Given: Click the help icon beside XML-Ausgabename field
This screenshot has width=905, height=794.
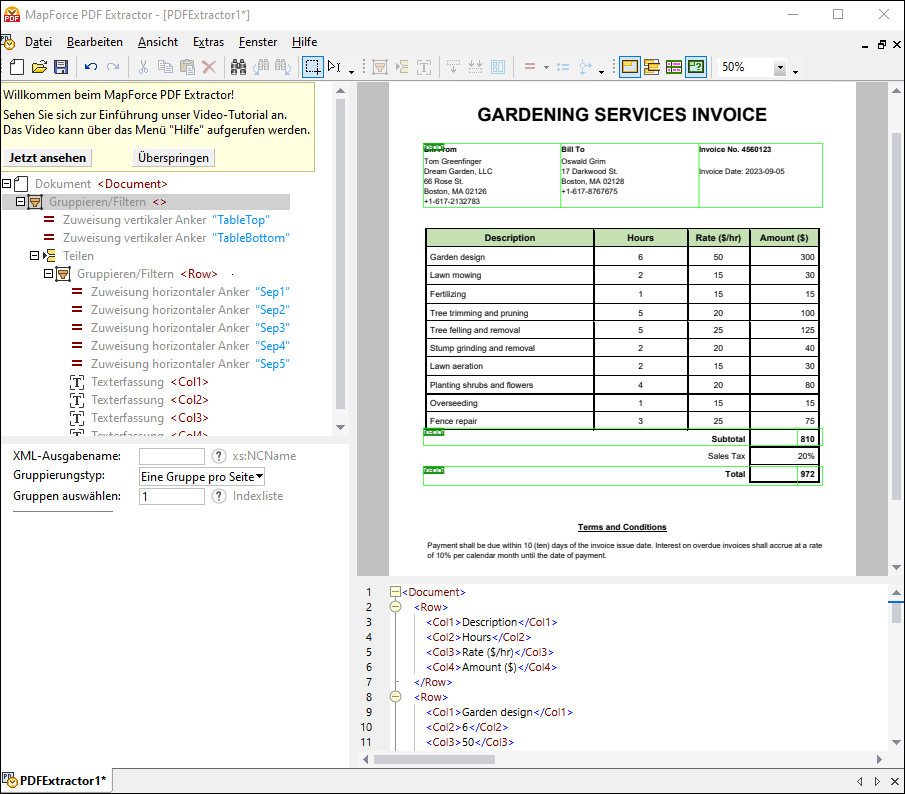Looking at the screenshot, I should pyautogui.click(x=219, y=456).
